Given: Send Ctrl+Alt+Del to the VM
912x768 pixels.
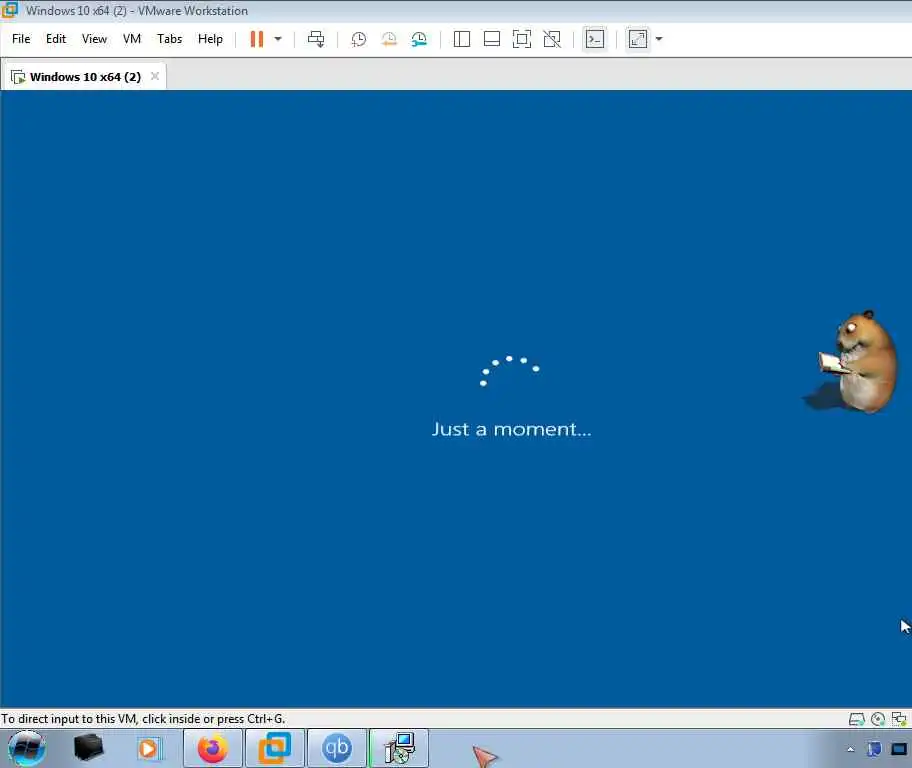Looking at the screenshot, I should (x=316, y=39).
